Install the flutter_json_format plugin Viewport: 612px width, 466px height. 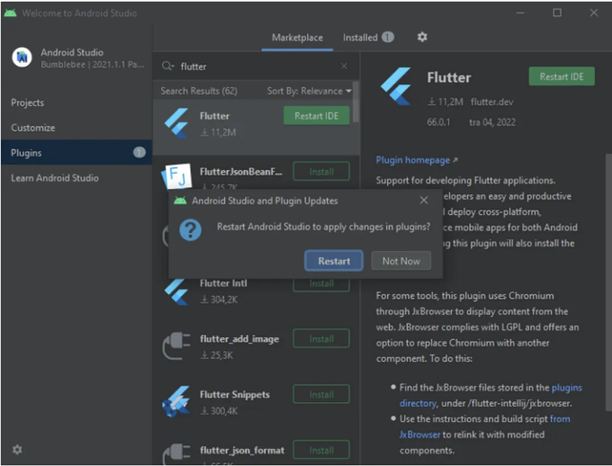click(x=321, y=450)
